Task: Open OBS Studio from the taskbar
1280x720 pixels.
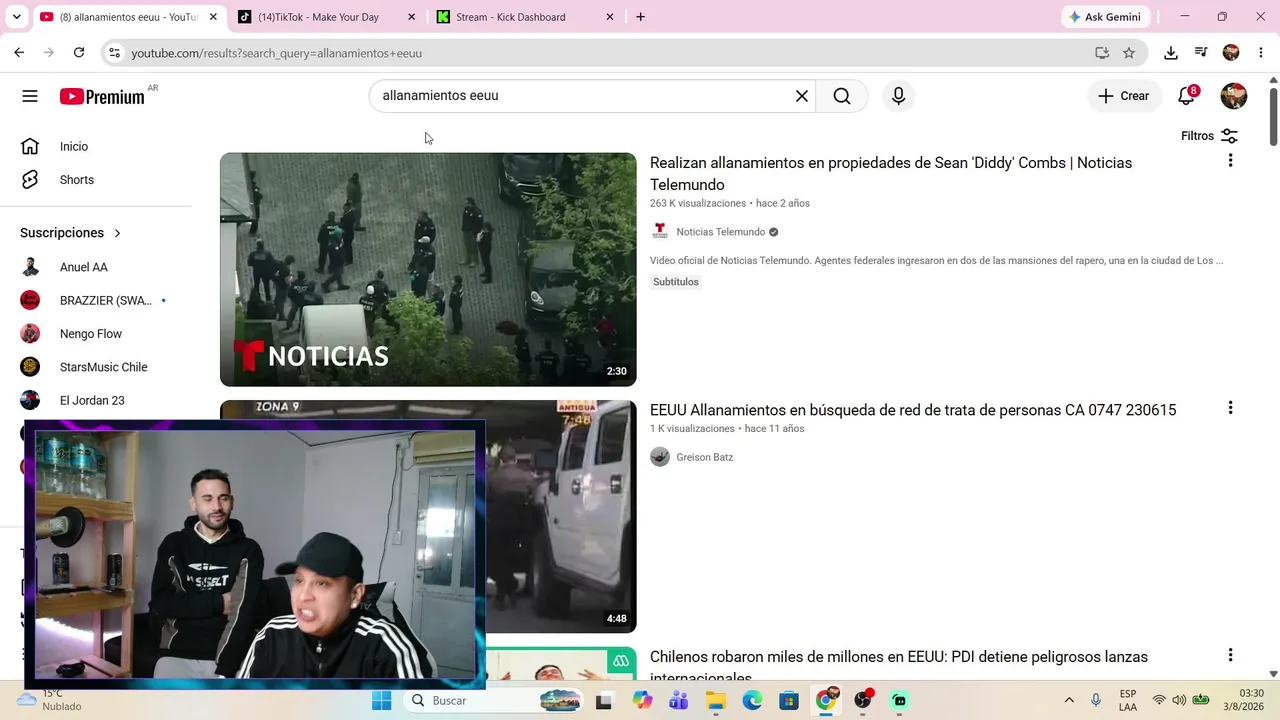Action: pyautogui.click(x=863, y=701)
